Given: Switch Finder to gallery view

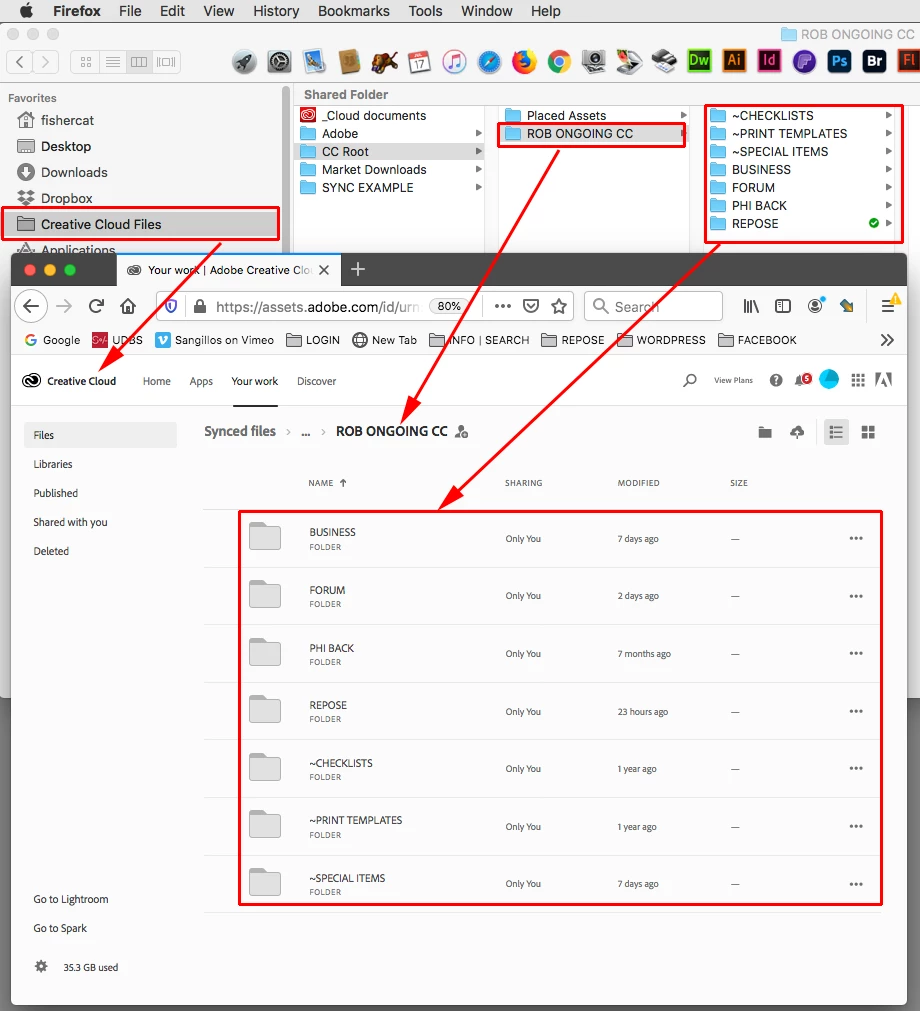Looking at the screenshot, I should pos(166,62).
